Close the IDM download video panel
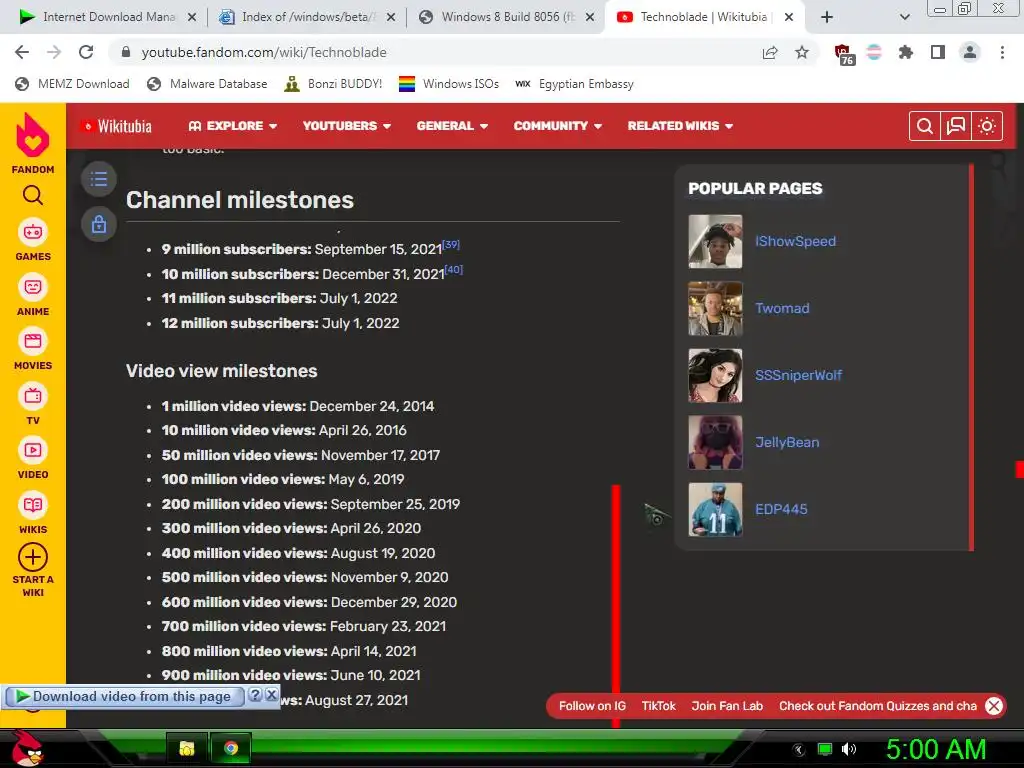This screenshot has width=1024, height=768. pos(272,695)
